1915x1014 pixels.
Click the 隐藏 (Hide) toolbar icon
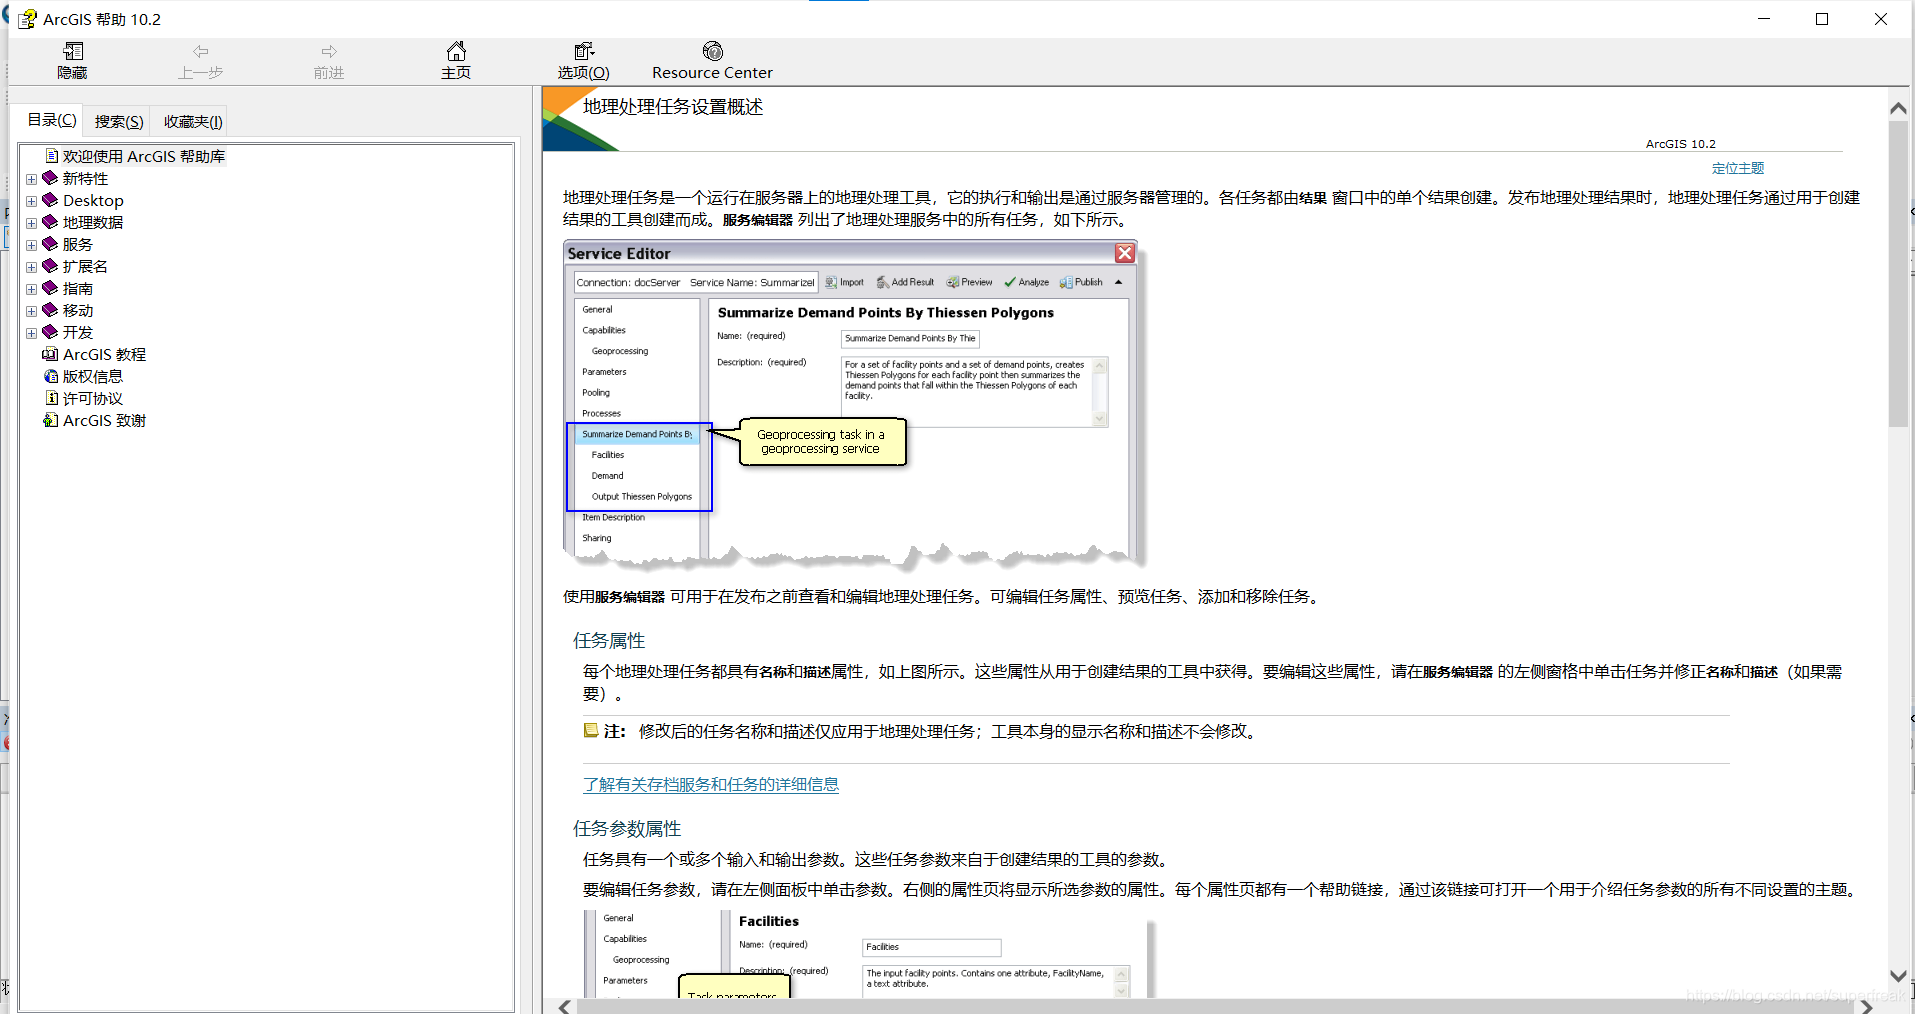coord(72,51)
